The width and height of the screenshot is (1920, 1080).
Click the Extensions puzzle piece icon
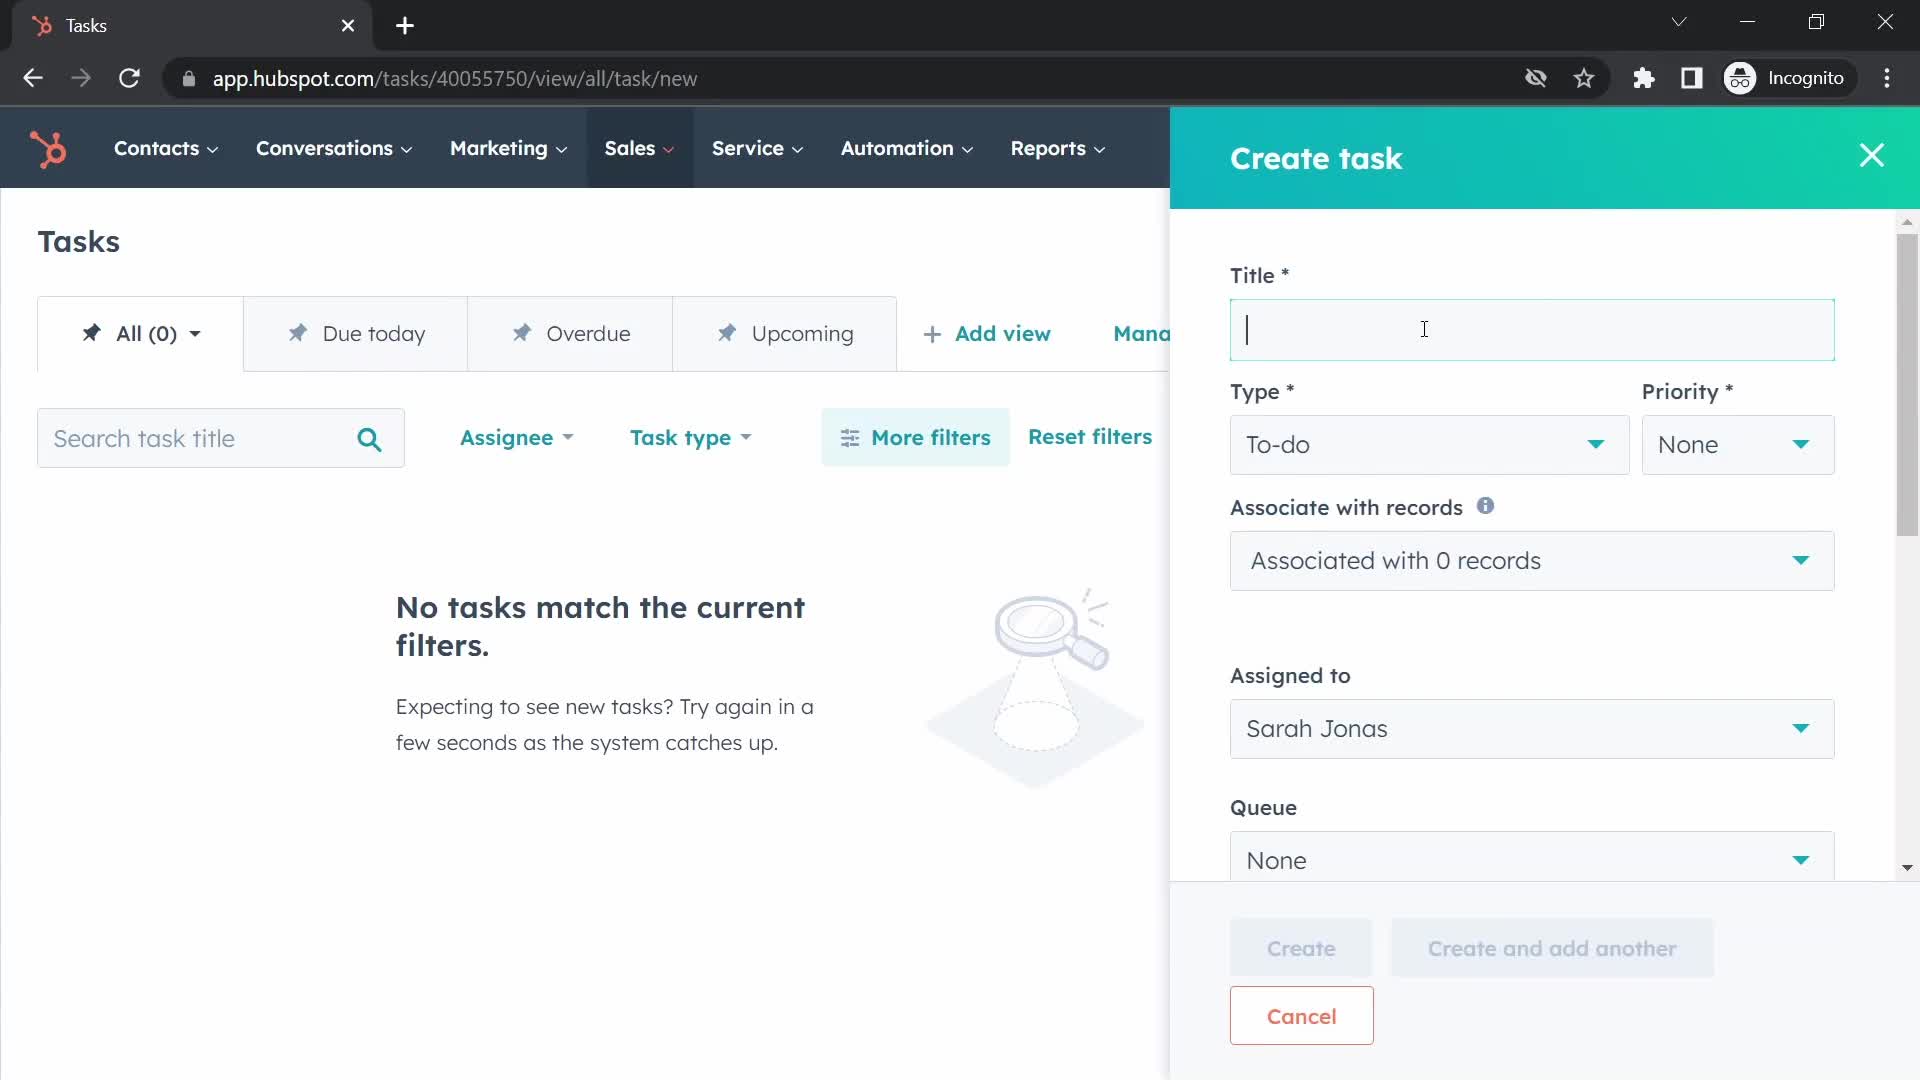(x=1643, y=78)
